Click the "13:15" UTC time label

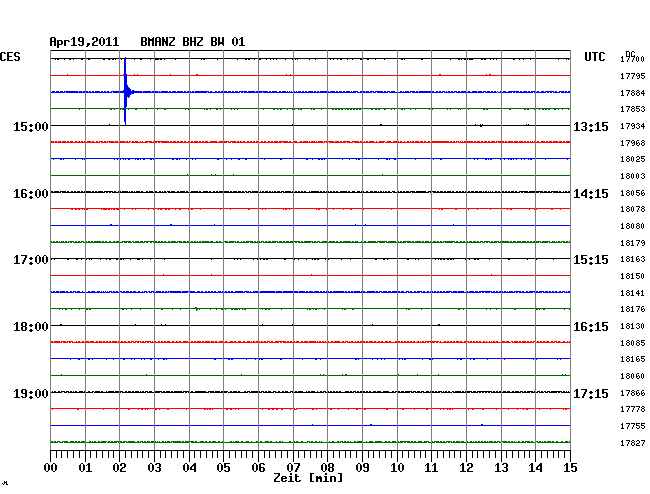pyautogui.click(x=591, y=126)
